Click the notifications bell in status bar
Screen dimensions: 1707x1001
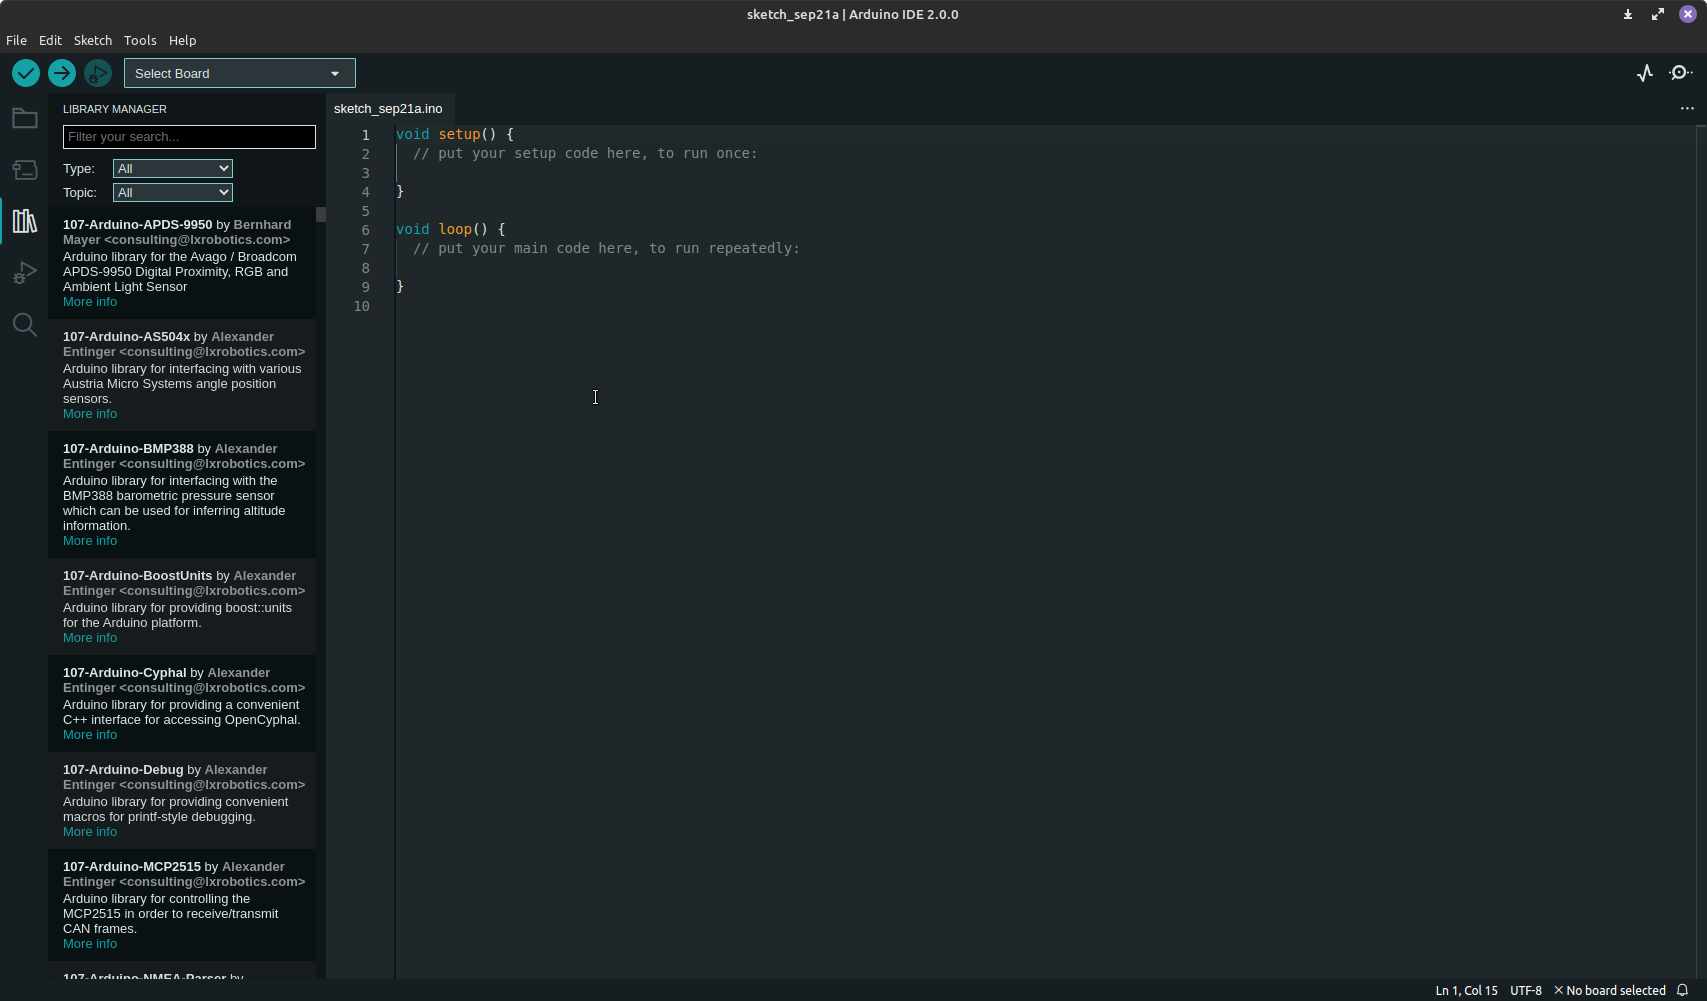coord(1683,990)
